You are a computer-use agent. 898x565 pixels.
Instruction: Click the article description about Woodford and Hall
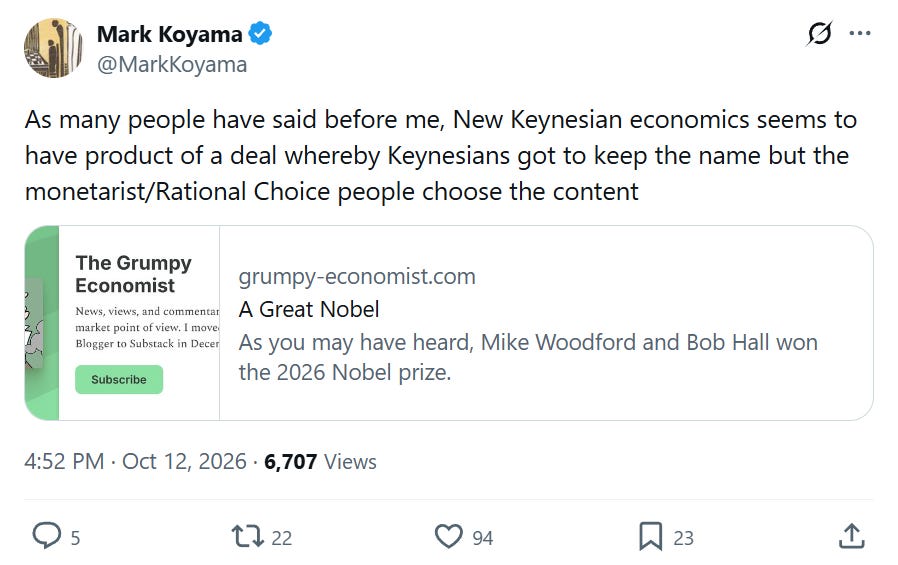pos(528,357)
